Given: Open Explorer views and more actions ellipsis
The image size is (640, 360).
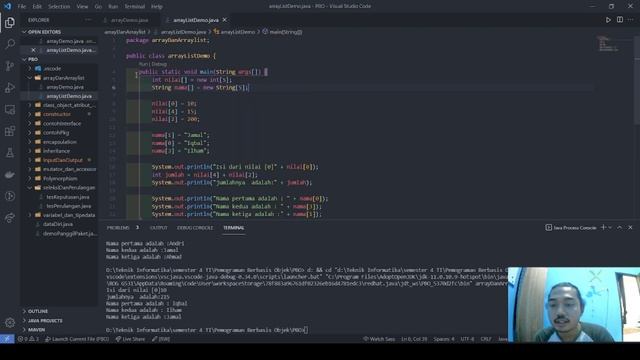Looking at the screenshot, I should [x=88, y=20].
